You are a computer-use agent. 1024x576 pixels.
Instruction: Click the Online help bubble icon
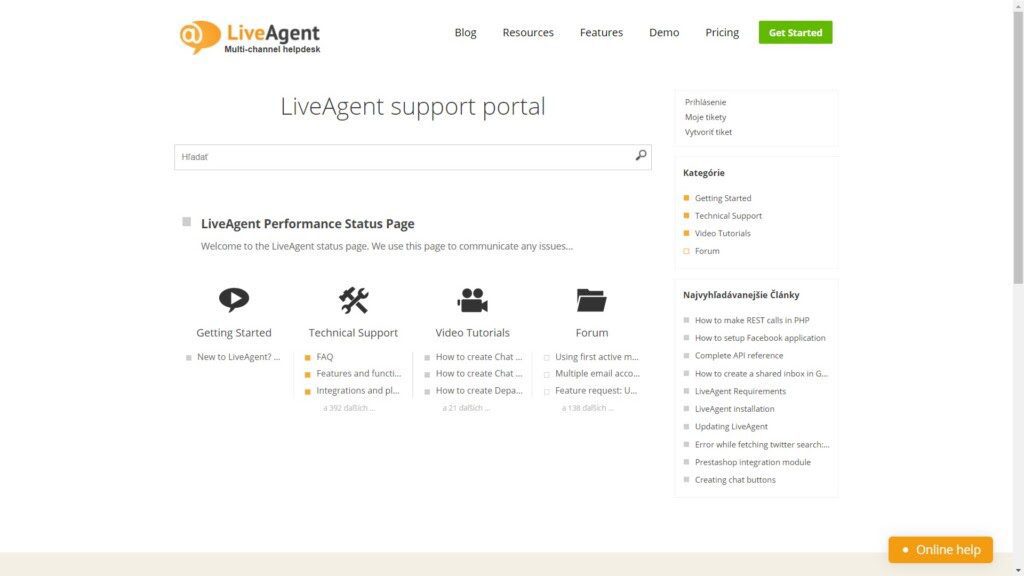click(939, 549)
